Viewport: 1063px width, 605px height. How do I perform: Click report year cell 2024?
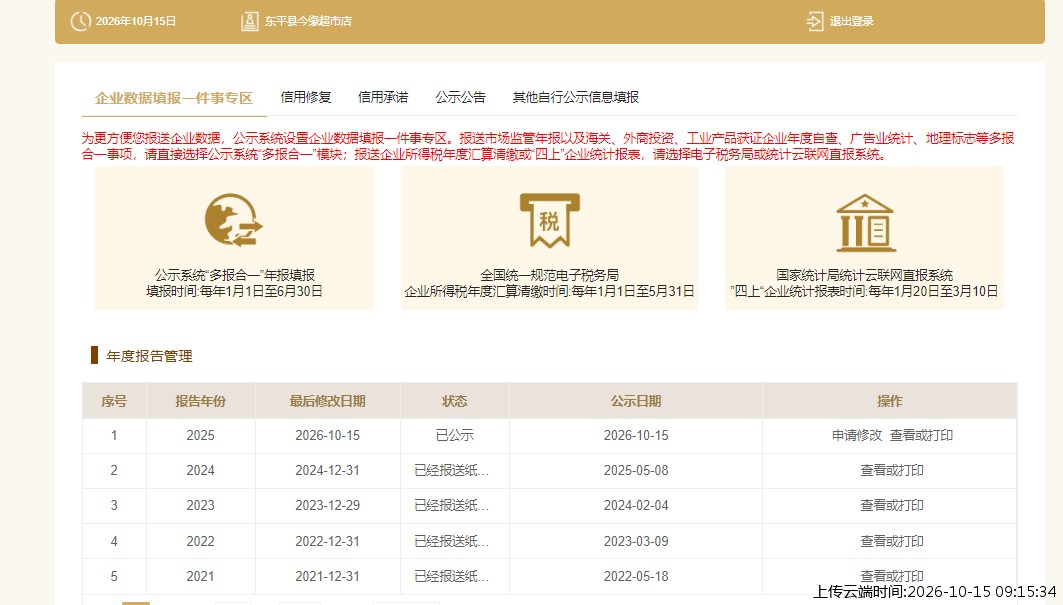(201, 471)
